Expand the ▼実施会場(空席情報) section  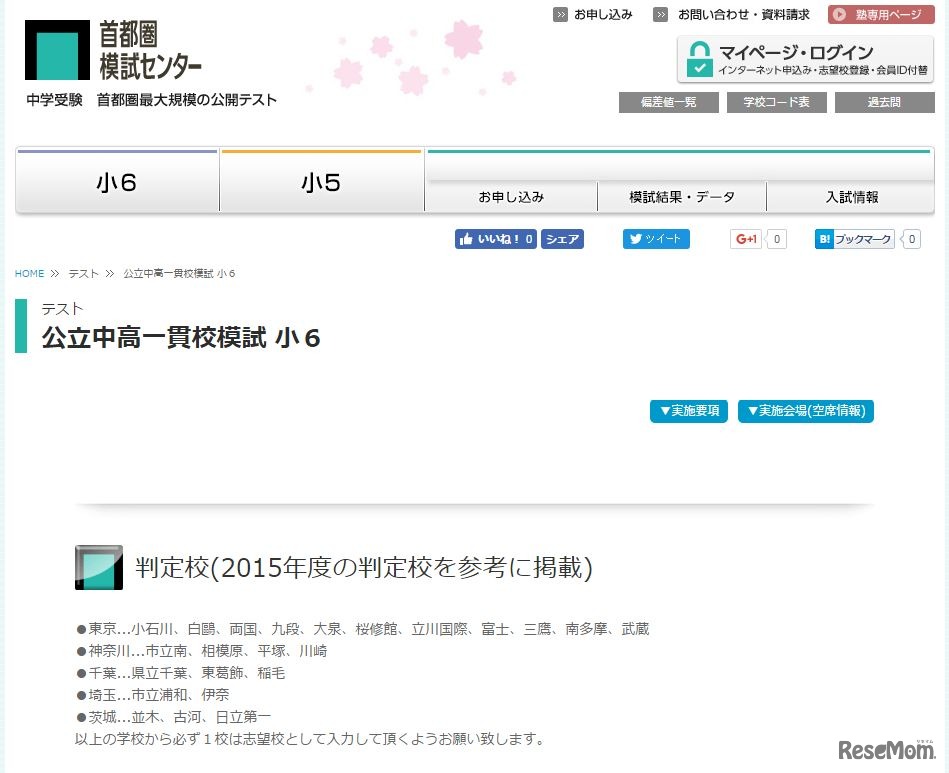[805, 411]
